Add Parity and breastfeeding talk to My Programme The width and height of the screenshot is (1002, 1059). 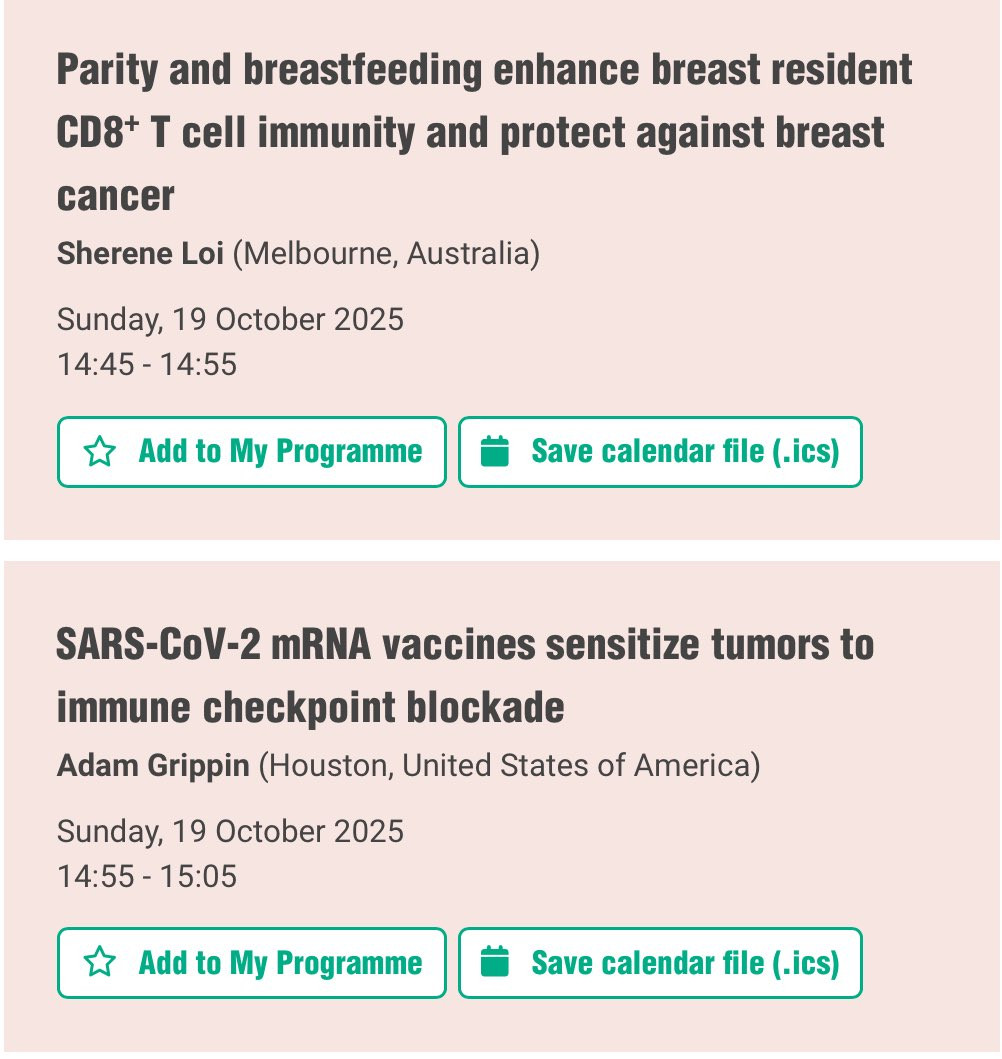pyautogui.click(x=252, y=453)
